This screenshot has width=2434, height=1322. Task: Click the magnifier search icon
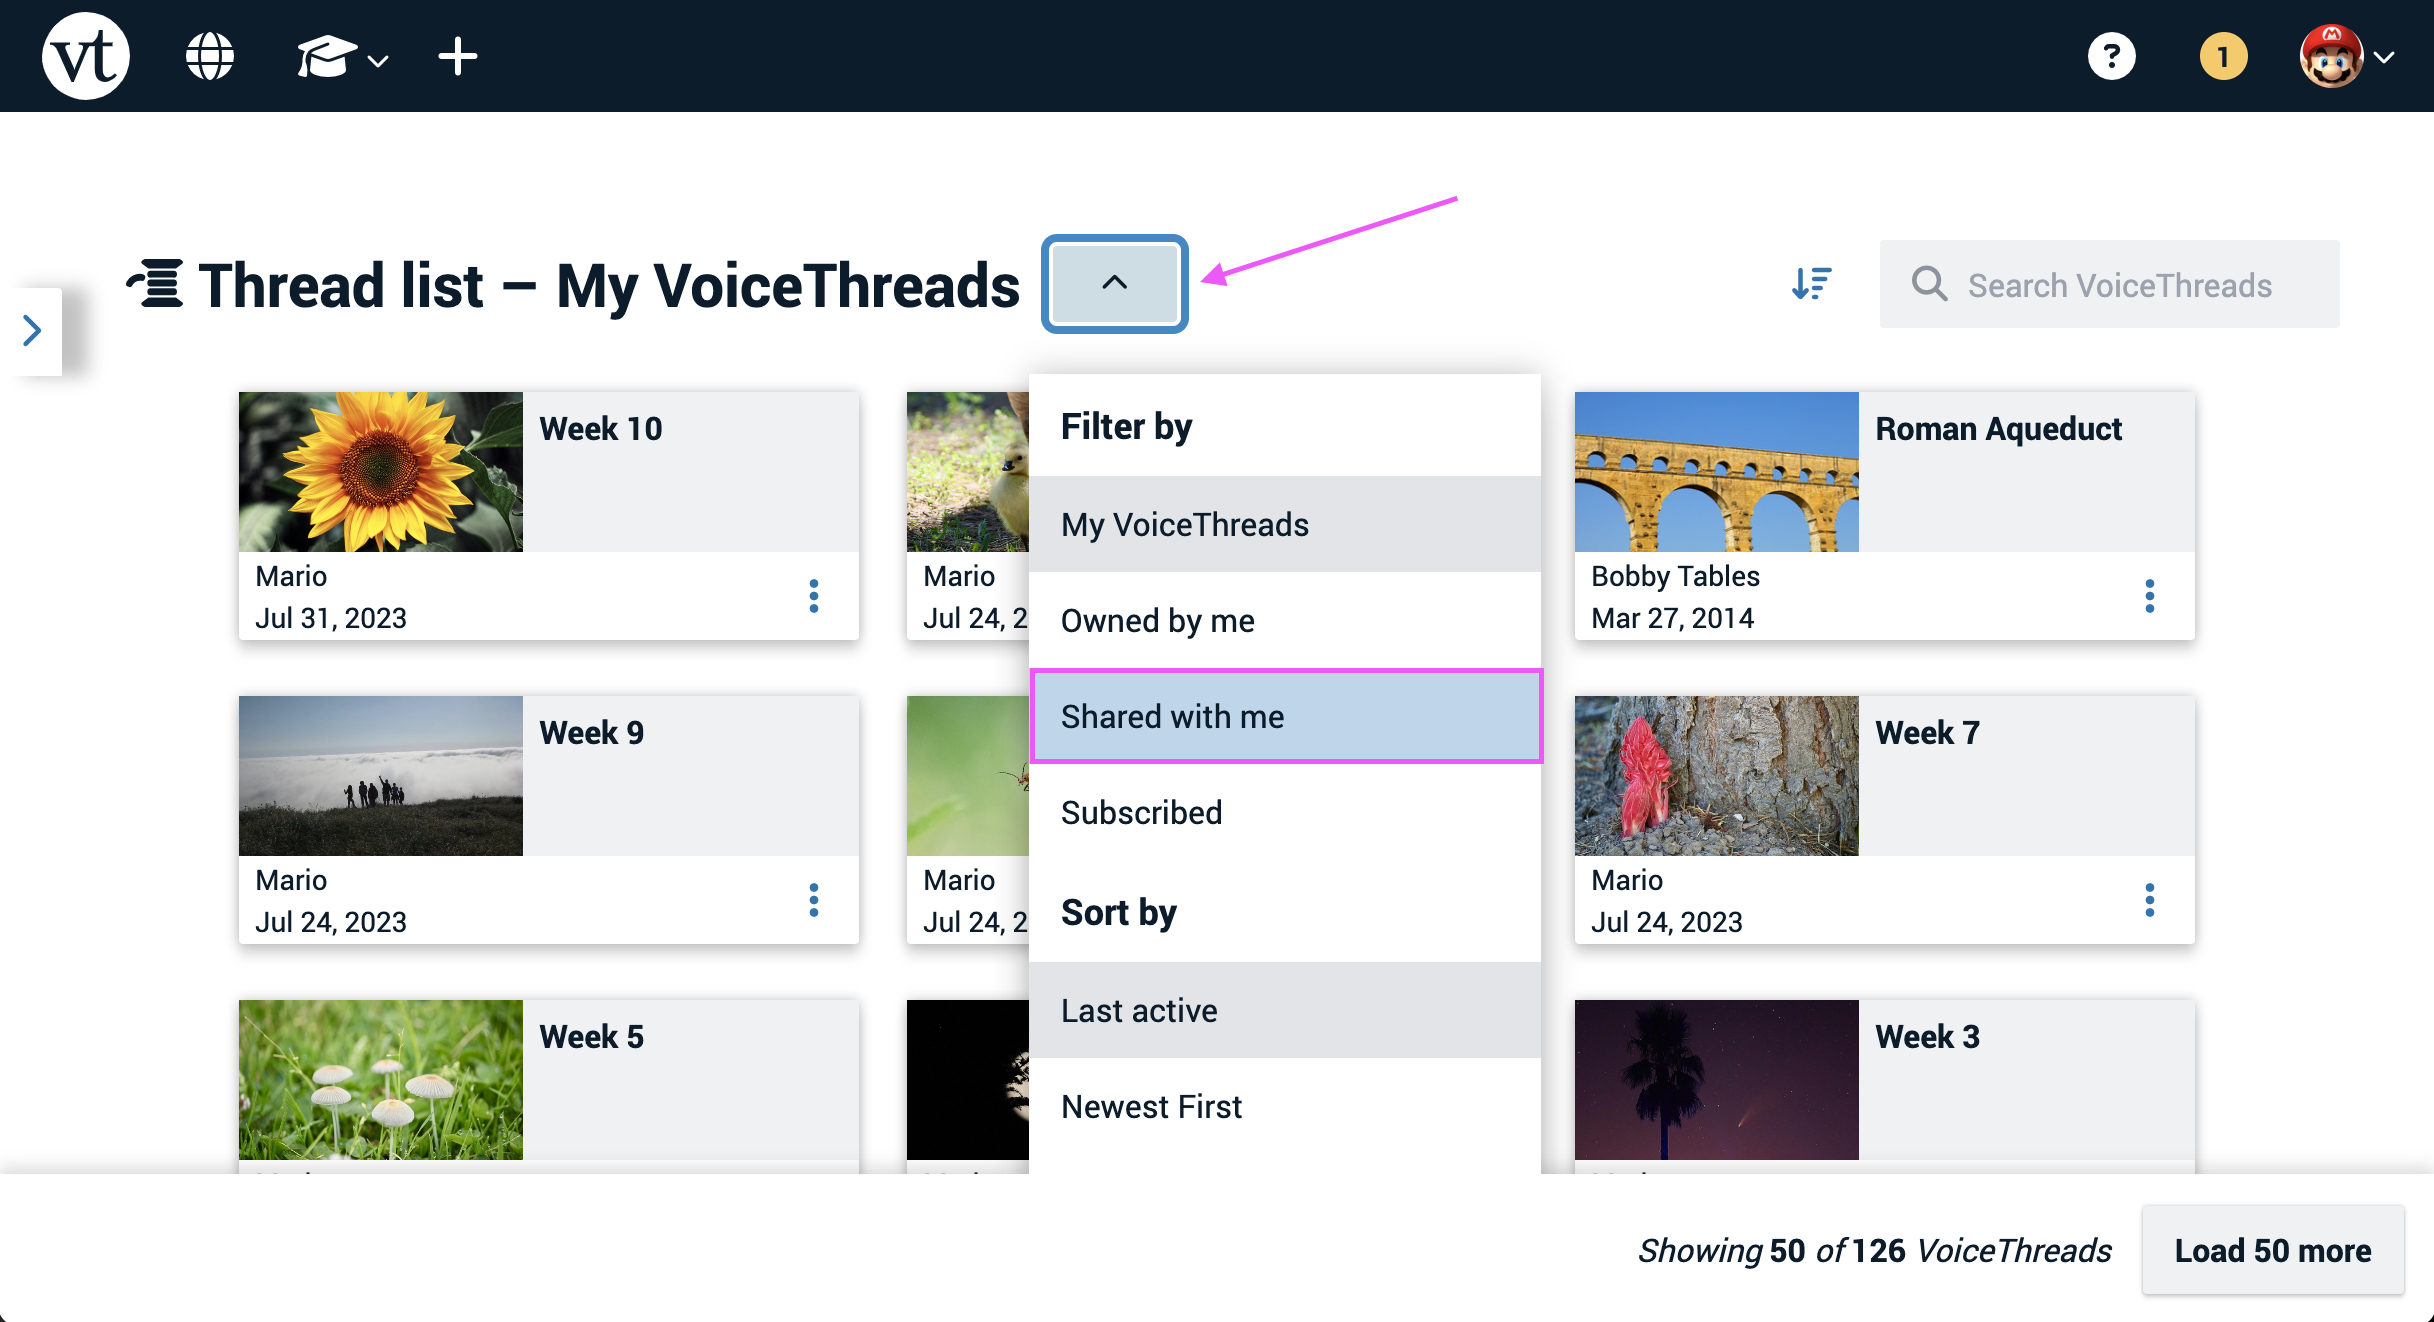(1929, 284)
